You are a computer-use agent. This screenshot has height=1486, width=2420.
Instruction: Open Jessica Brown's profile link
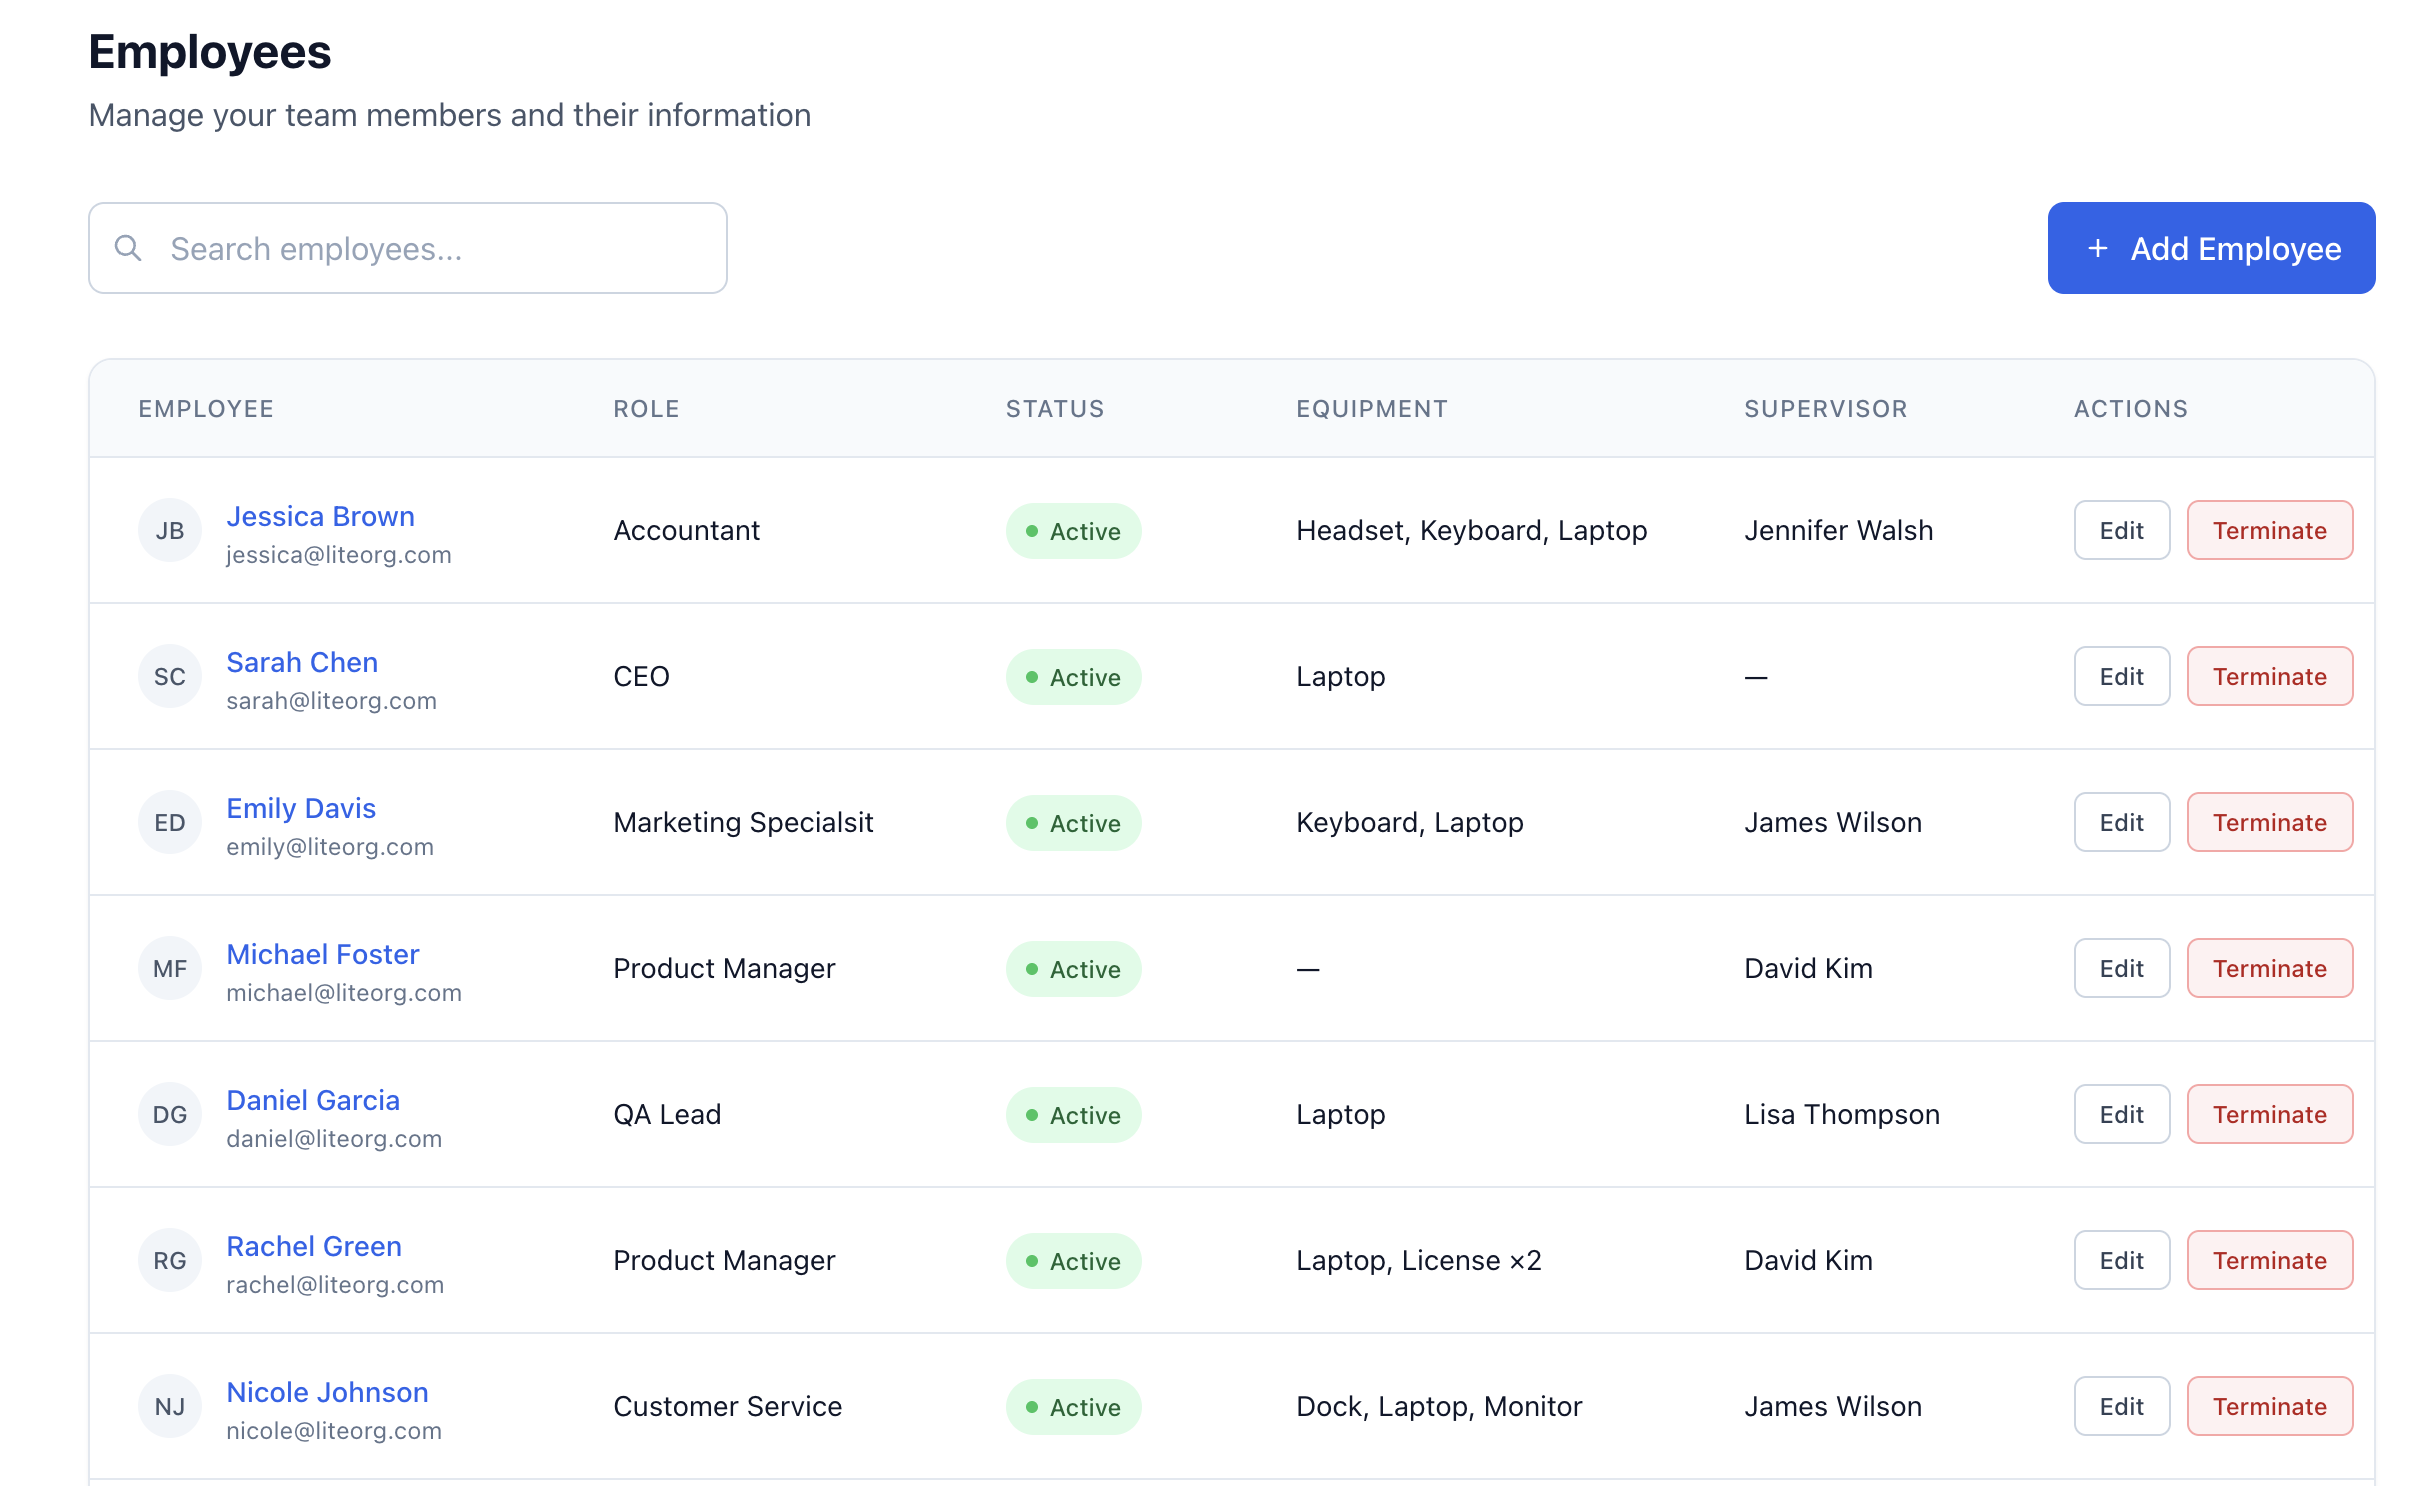coord(320,516)
